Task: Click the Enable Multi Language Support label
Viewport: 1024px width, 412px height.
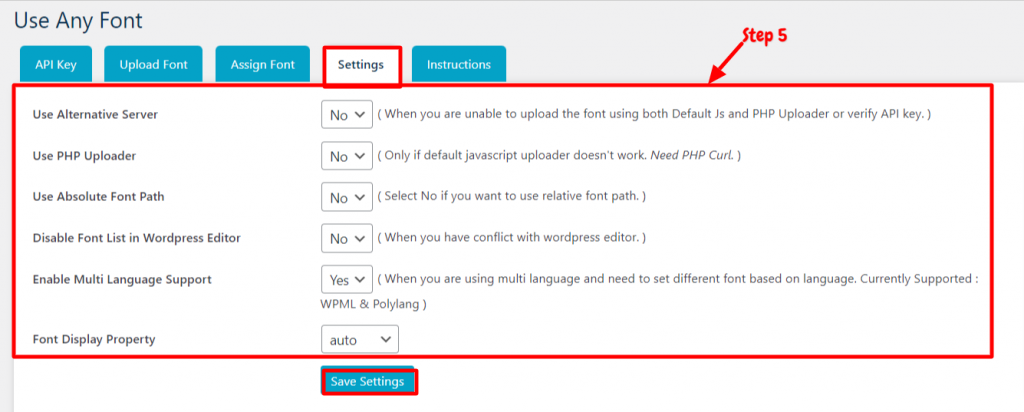Action: tap(122, 279)
